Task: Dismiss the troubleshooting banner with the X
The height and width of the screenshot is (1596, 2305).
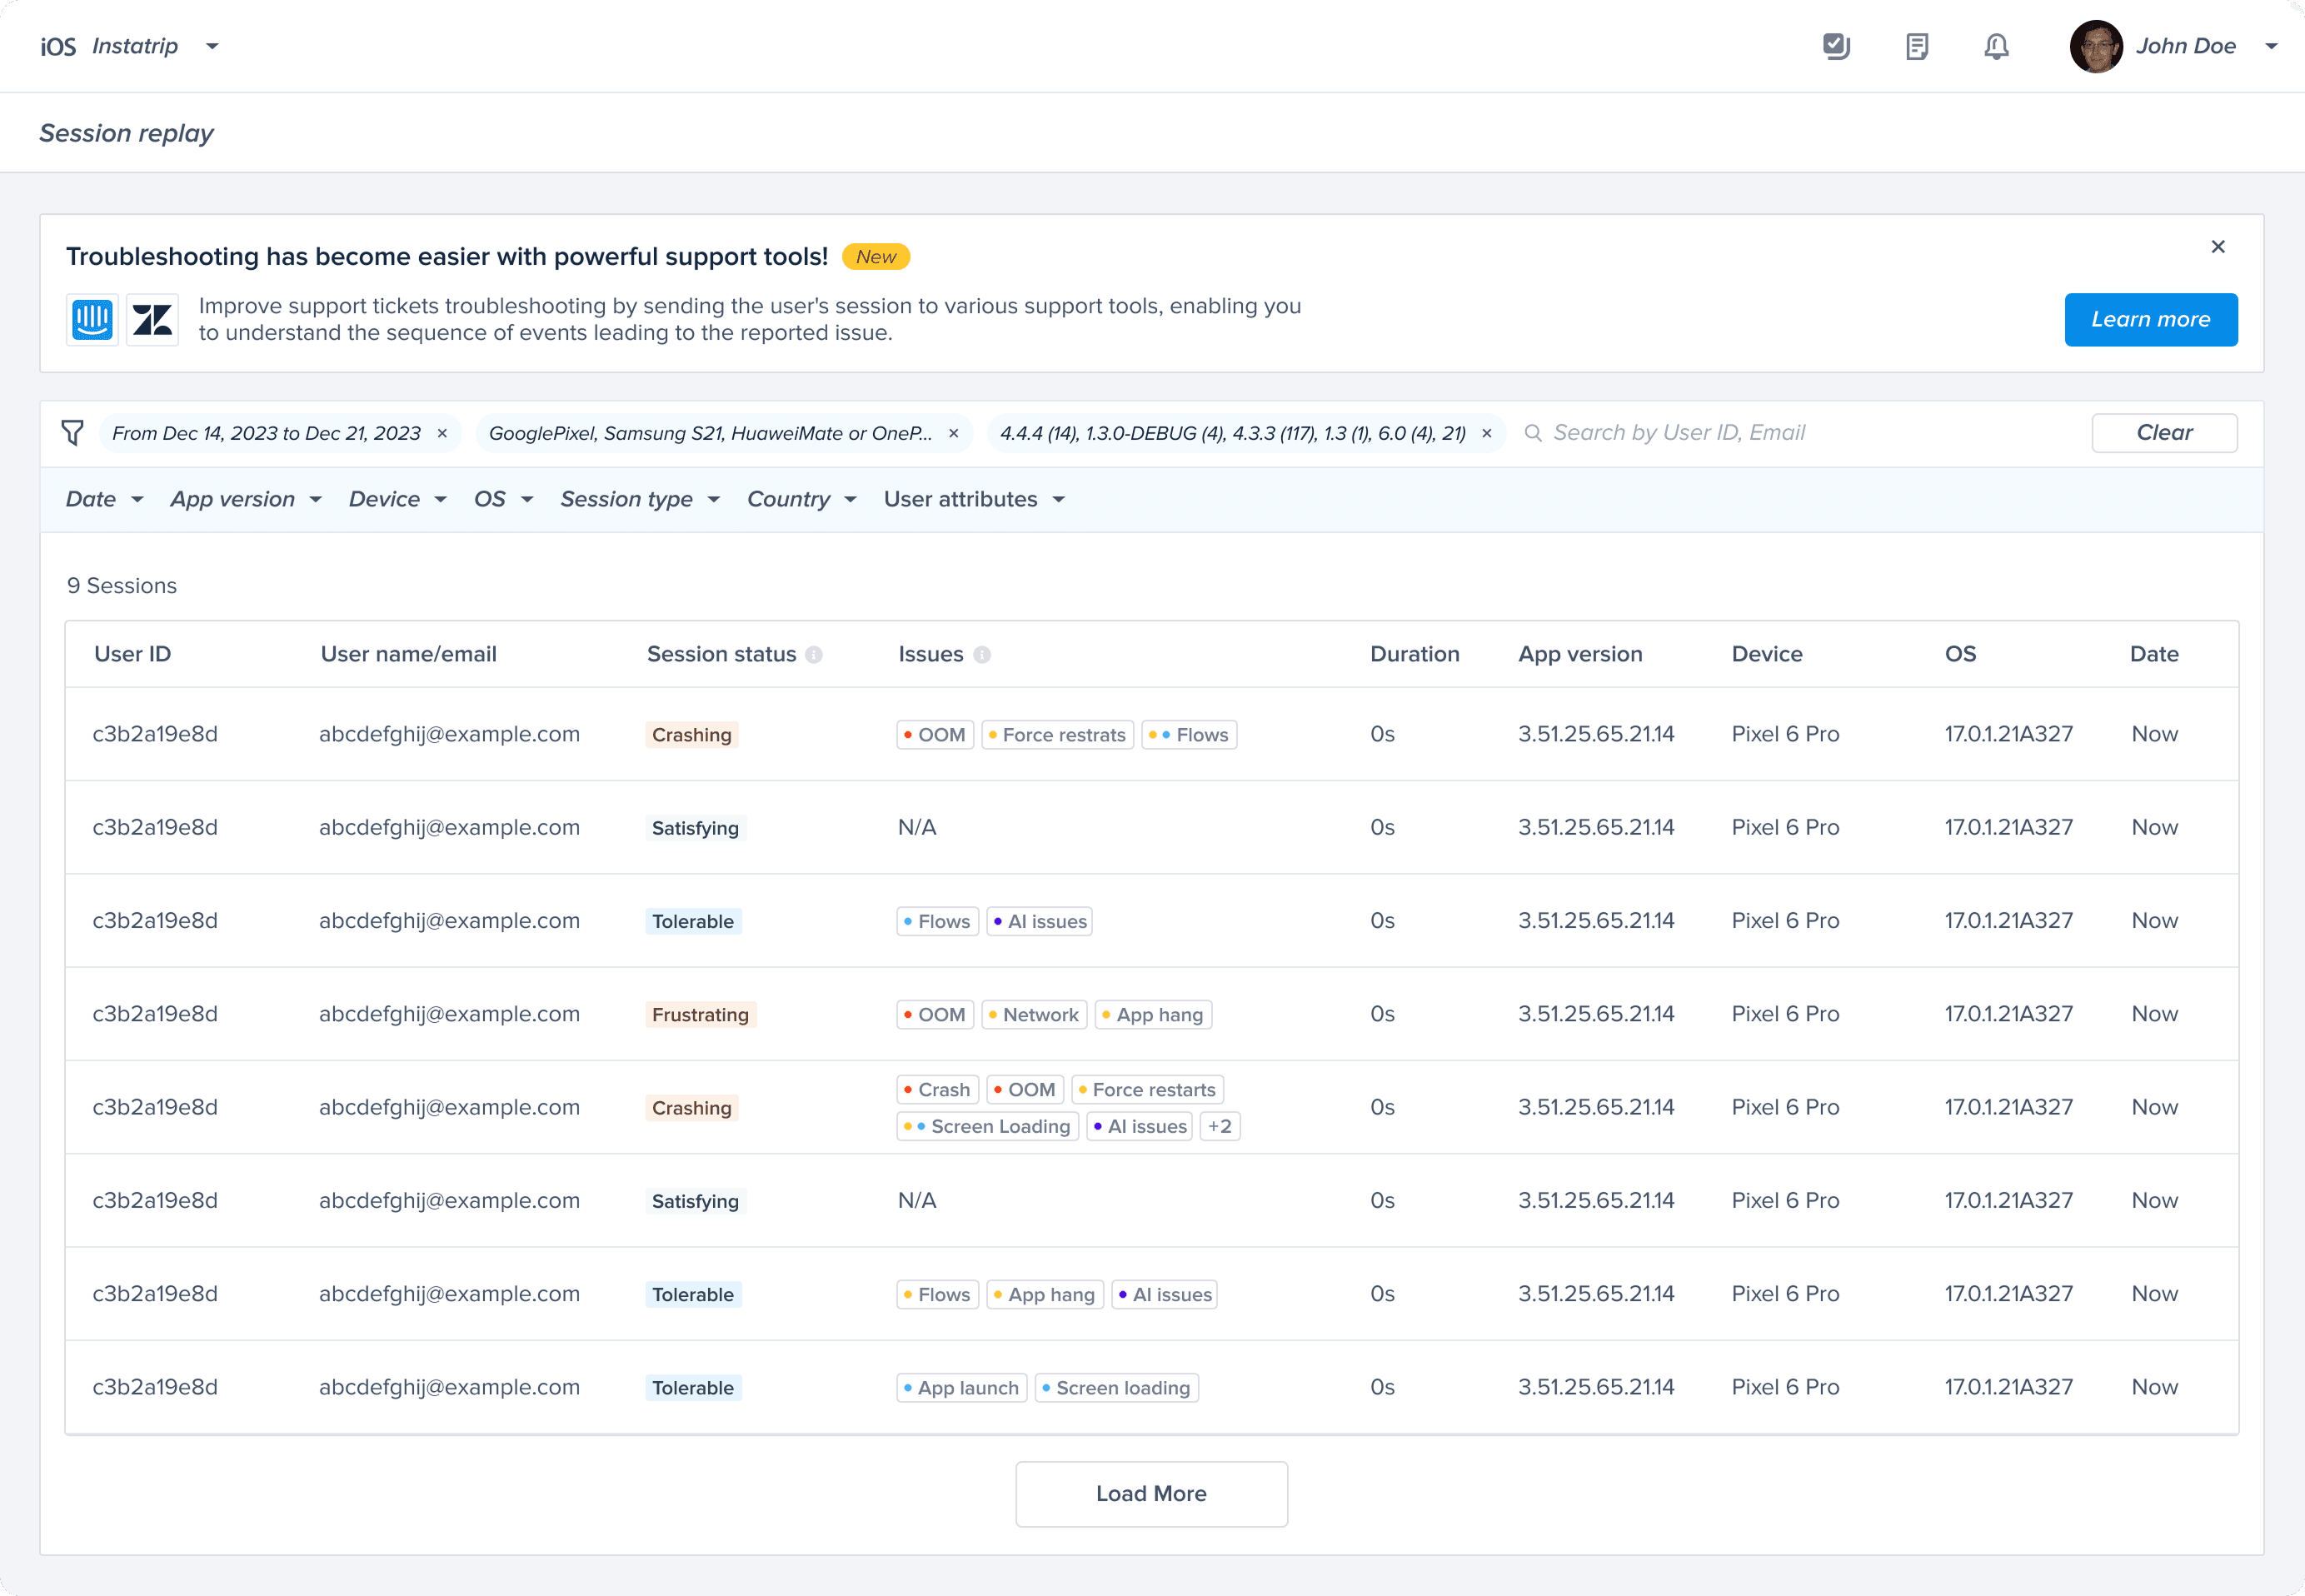Action: [x=2217, y=247]
